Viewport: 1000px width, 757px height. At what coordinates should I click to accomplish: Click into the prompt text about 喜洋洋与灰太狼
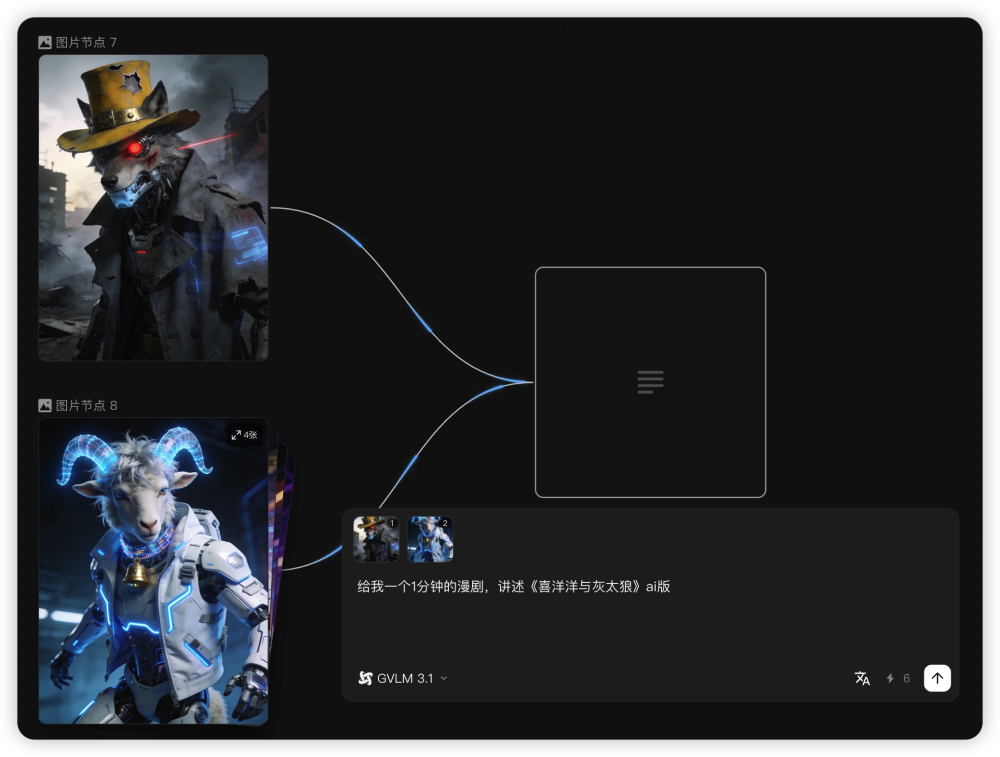click(x=513, y=586)
